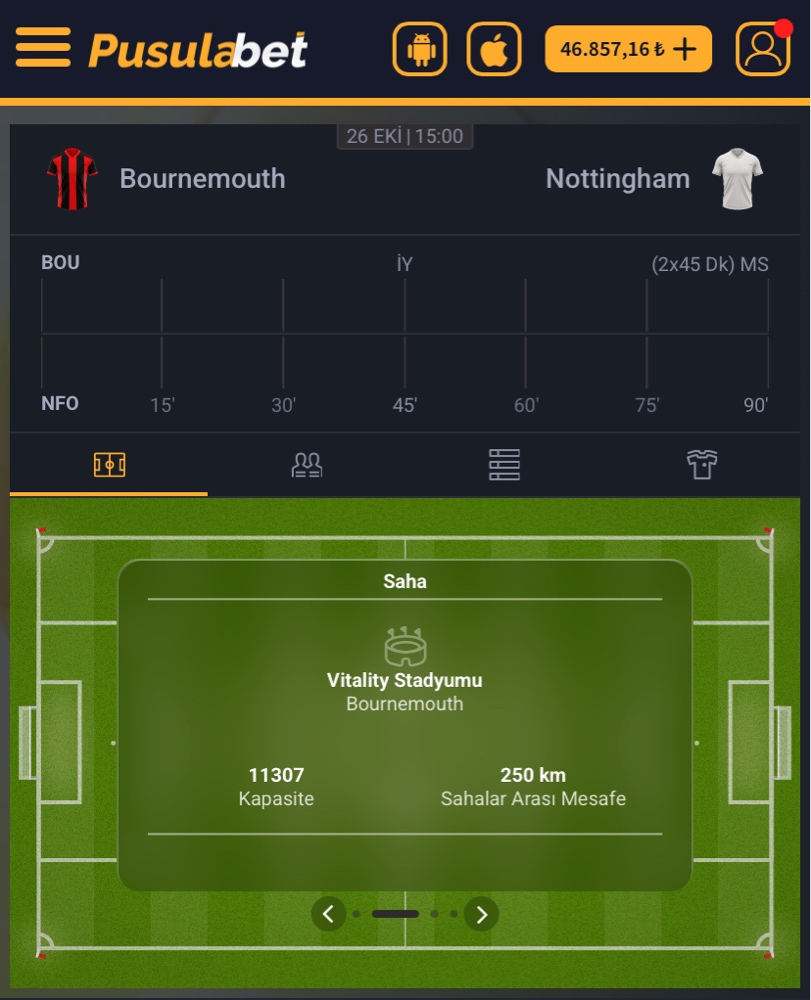Open the account balance deposit button
Viewport: 811px width, 1000px height.
pyautogui.click(x=628, y=49)
